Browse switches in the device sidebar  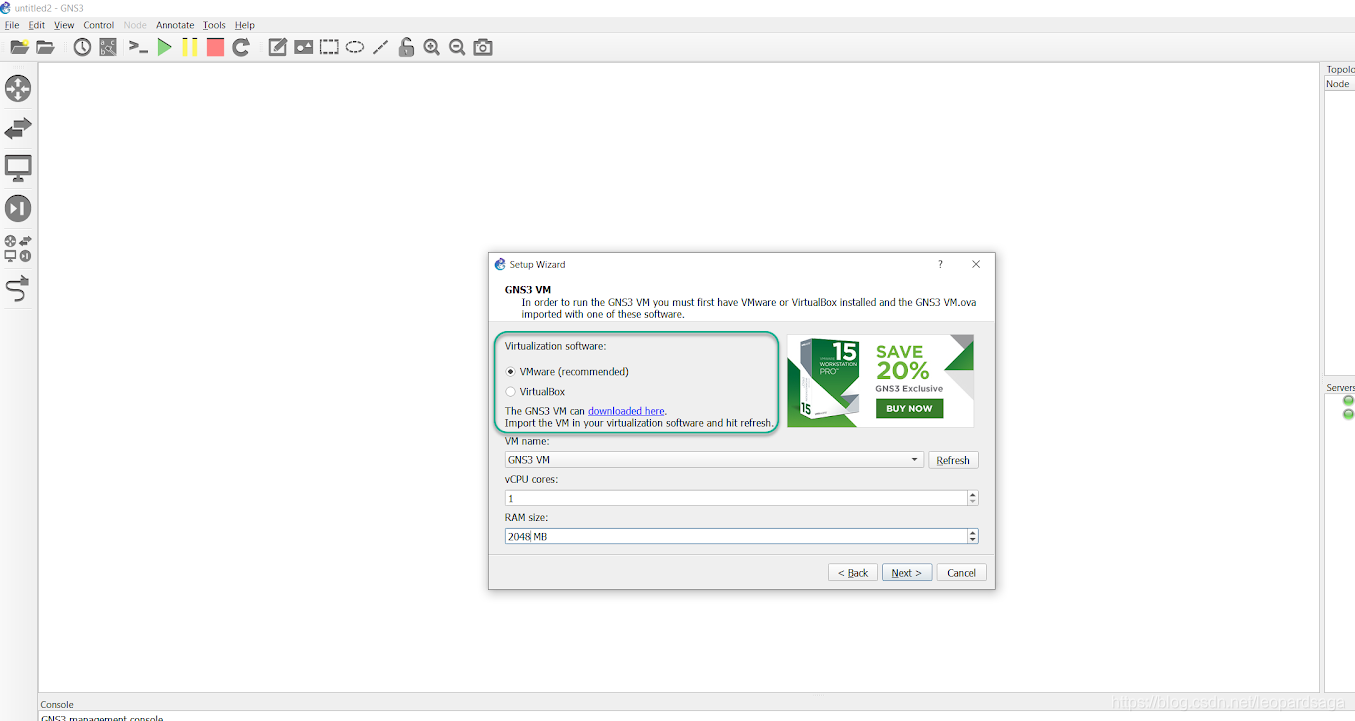point(18,128)
